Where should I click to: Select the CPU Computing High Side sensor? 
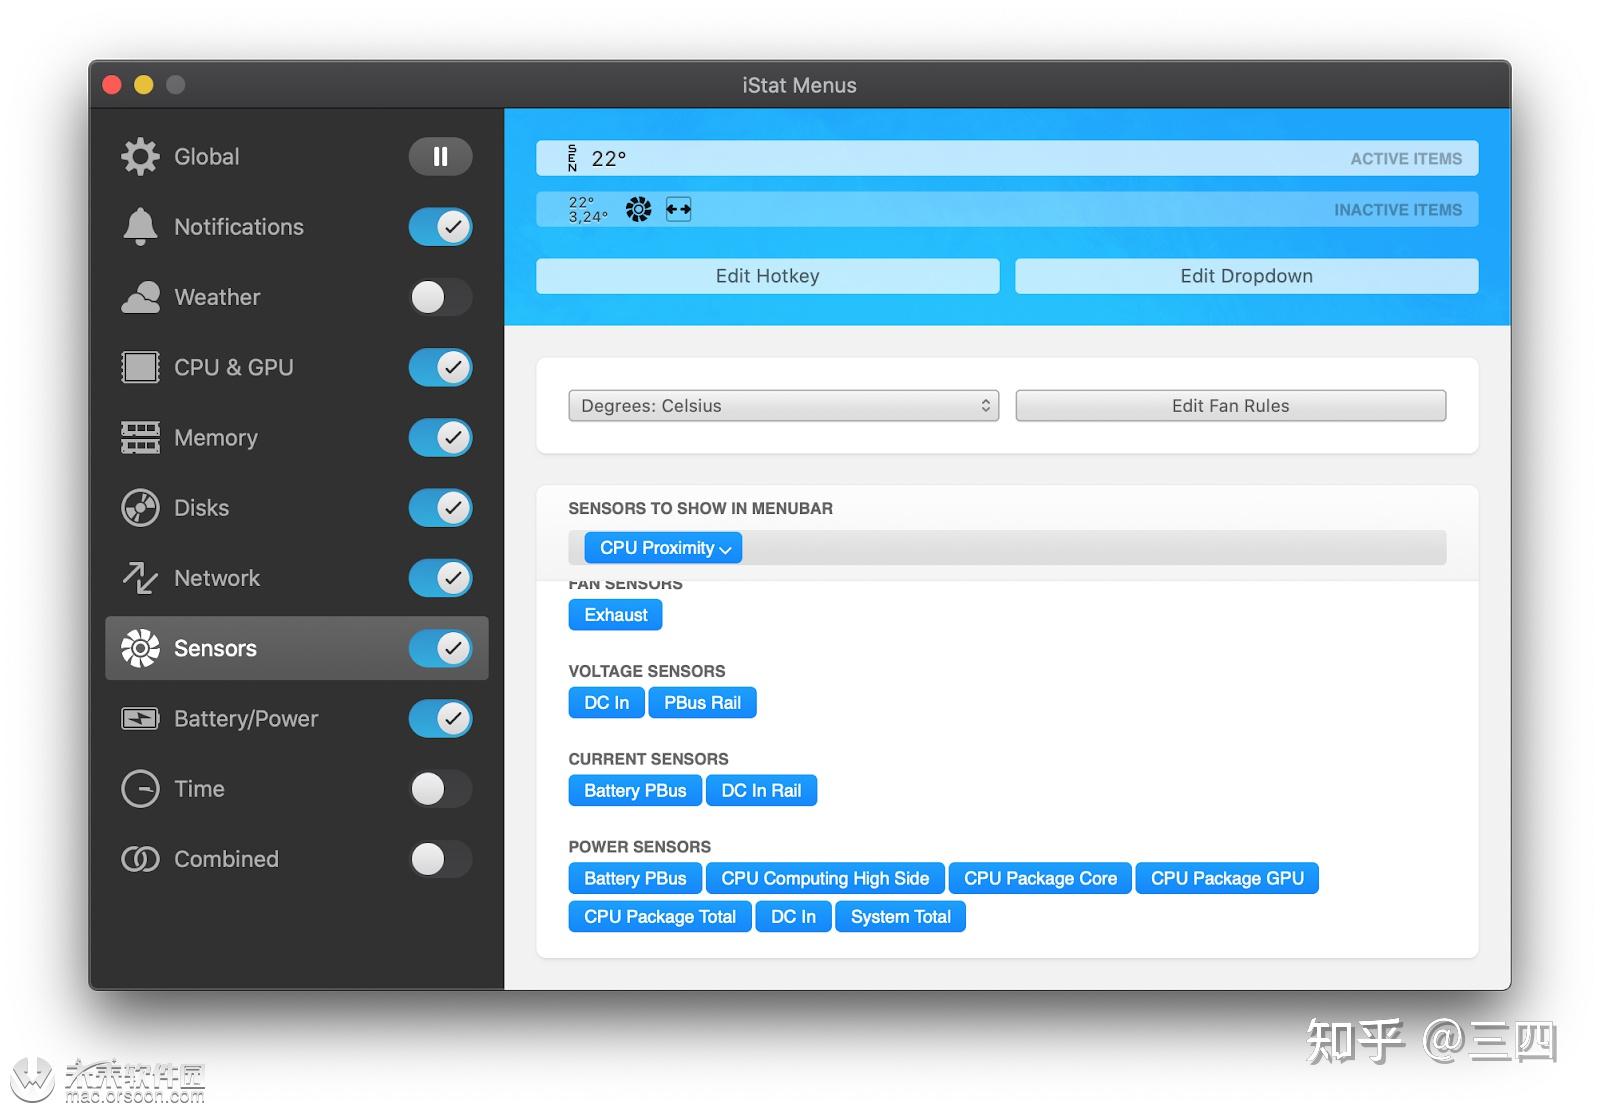[825, 879]
